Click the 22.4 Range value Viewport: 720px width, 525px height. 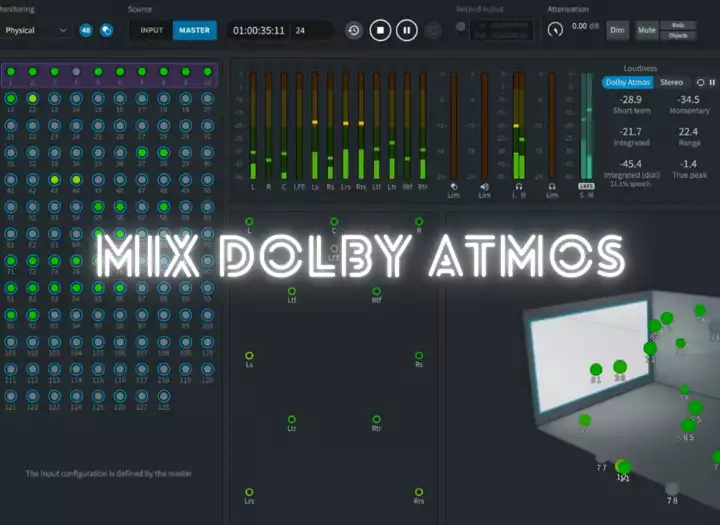click(x=688, y=132)
